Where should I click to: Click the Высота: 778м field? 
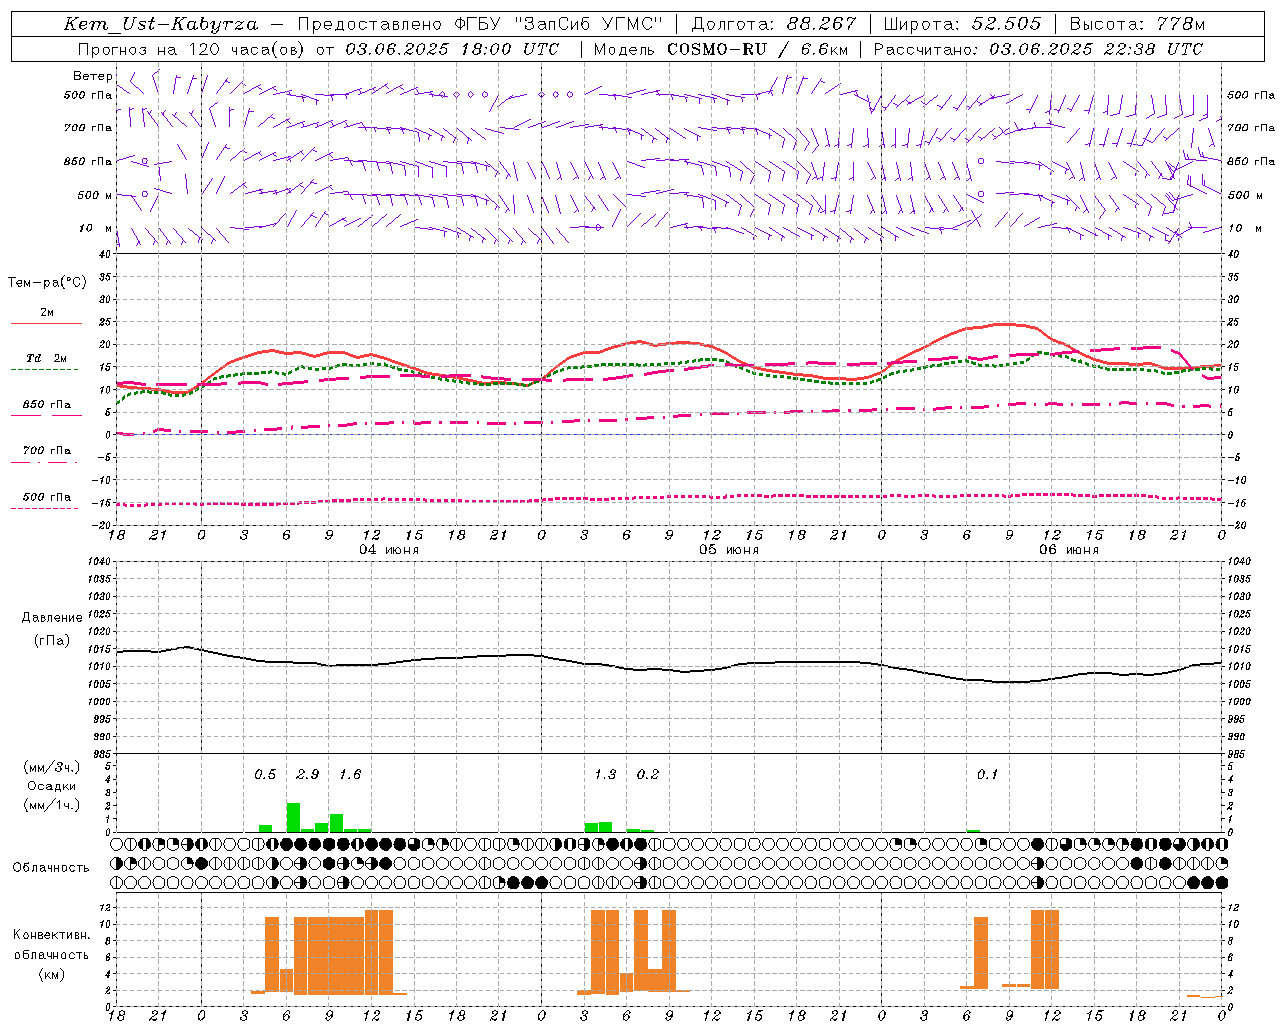click(x=1138, y=24)
